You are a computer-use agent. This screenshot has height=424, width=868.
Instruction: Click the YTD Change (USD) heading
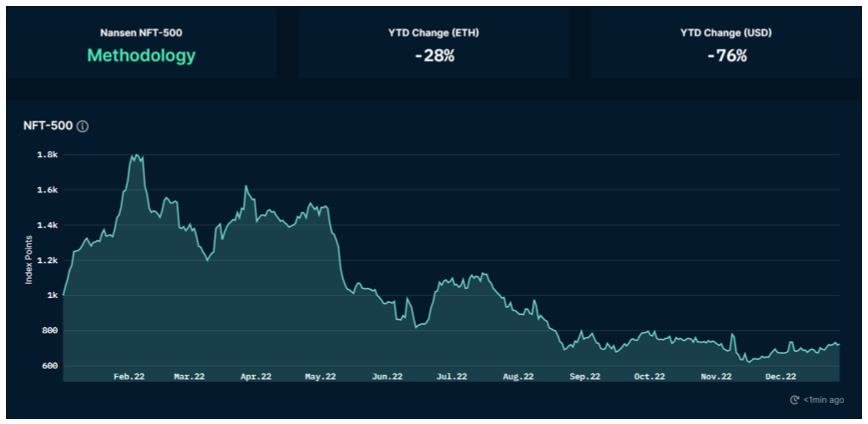(x=726, y=33)
